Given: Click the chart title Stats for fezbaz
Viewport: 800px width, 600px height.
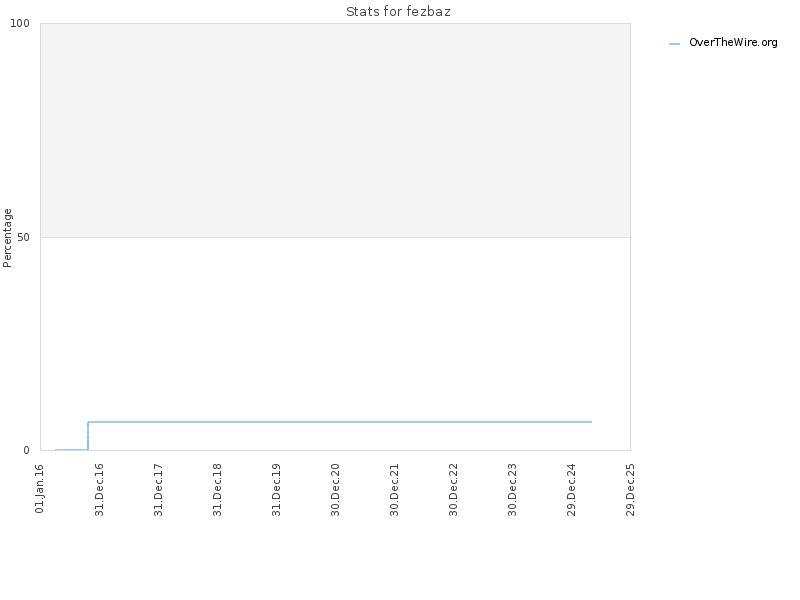Looking at the screenshot, I should (x=398, y=12).
